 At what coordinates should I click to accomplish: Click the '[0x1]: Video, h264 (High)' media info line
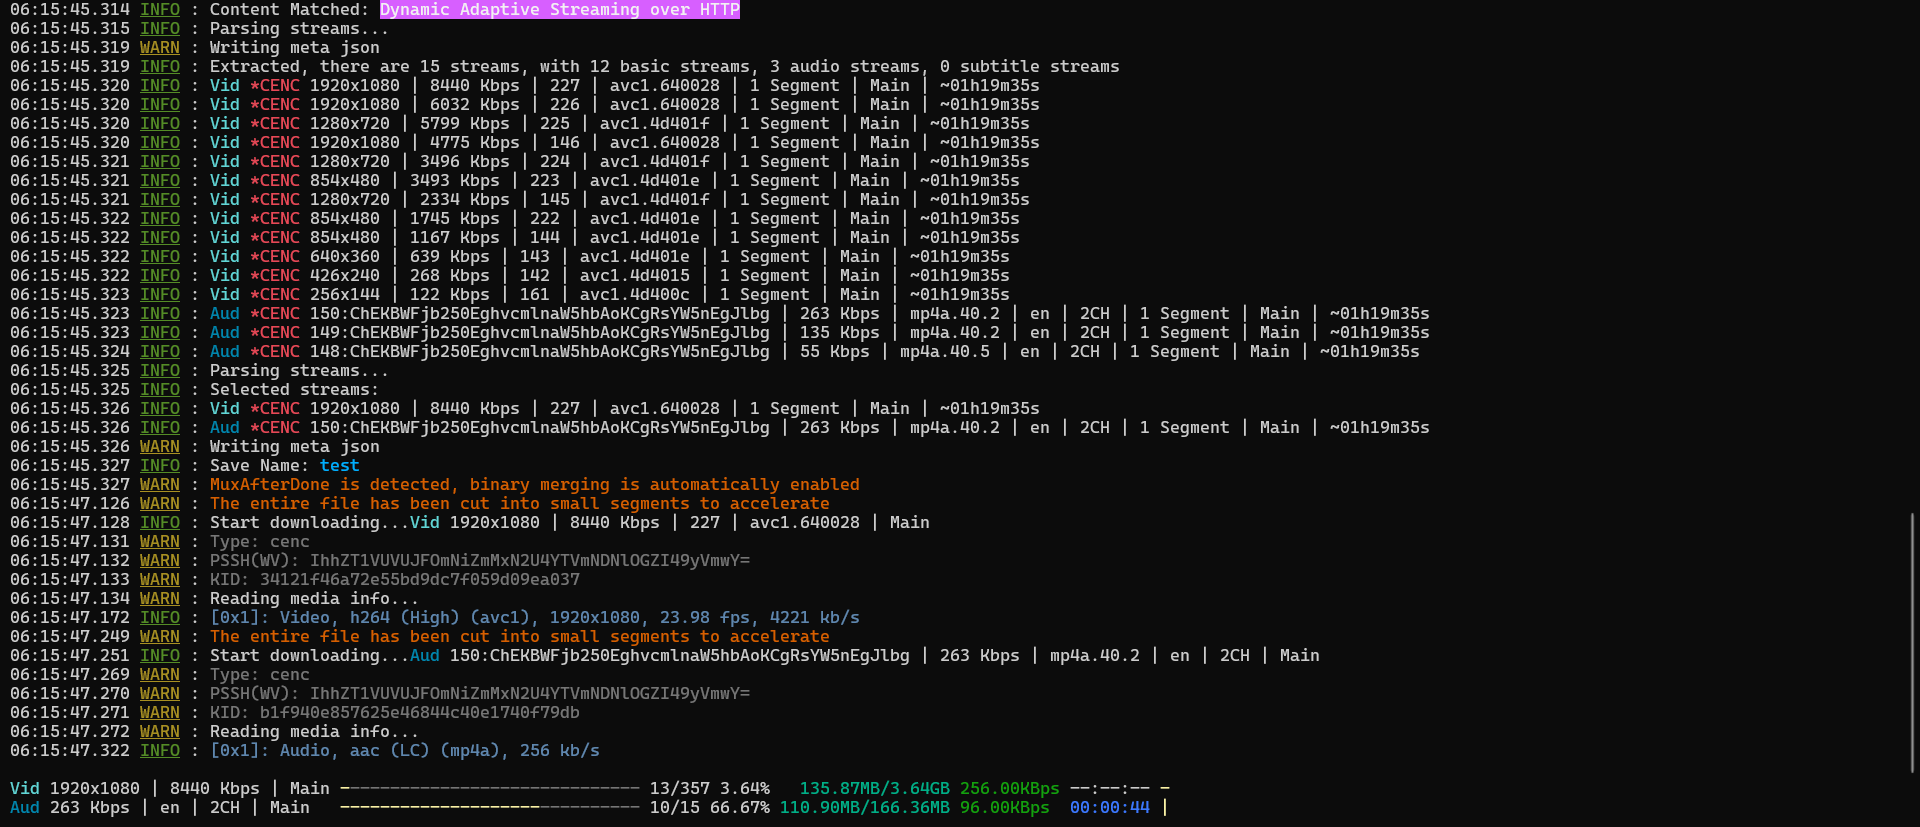[x=535, y=618]
